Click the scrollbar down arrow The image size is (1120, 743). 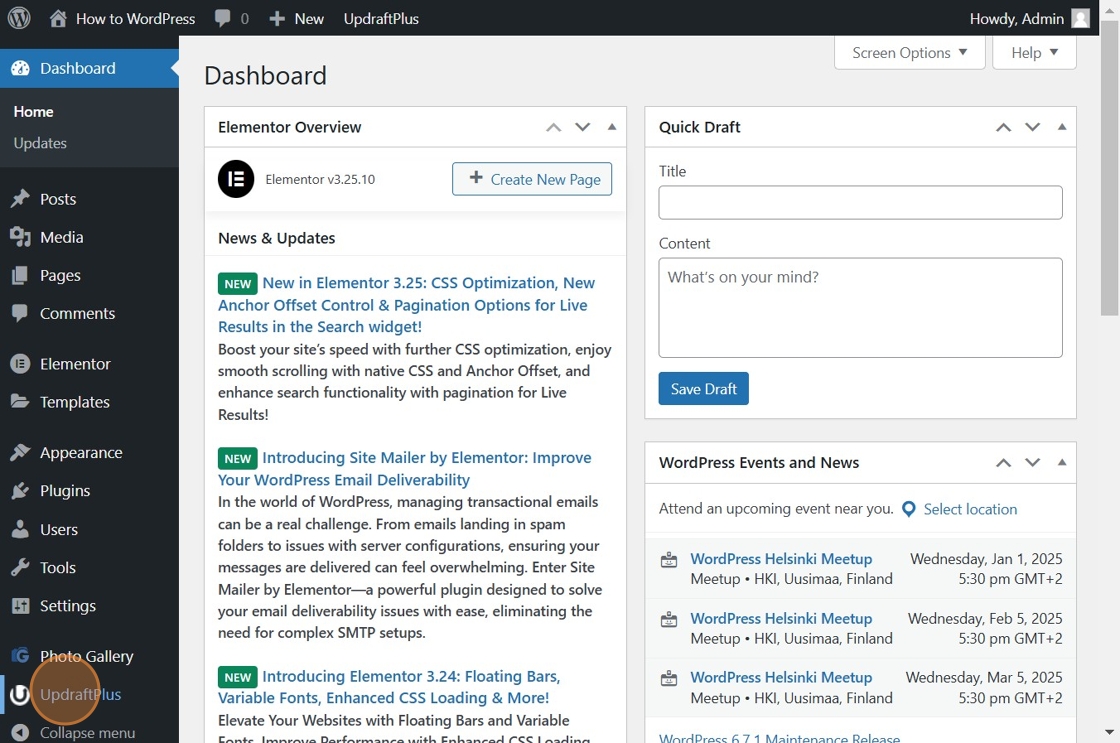tap(1109, 732)
